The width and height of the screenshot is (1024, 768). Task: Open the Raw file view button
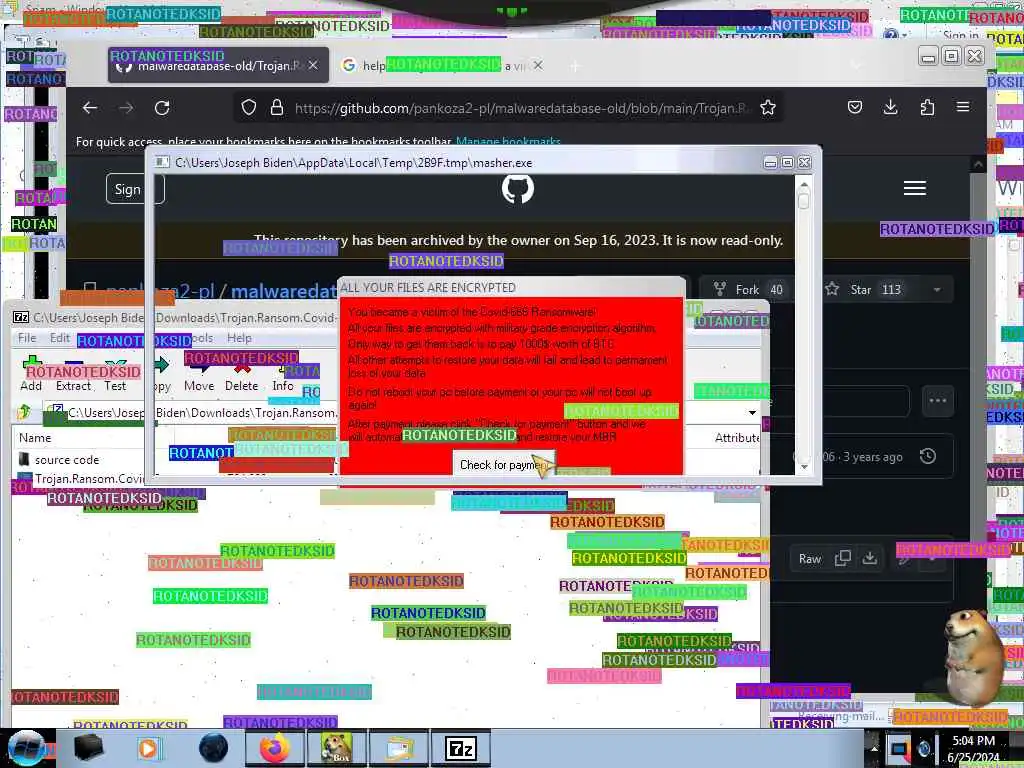coord(810,559)
